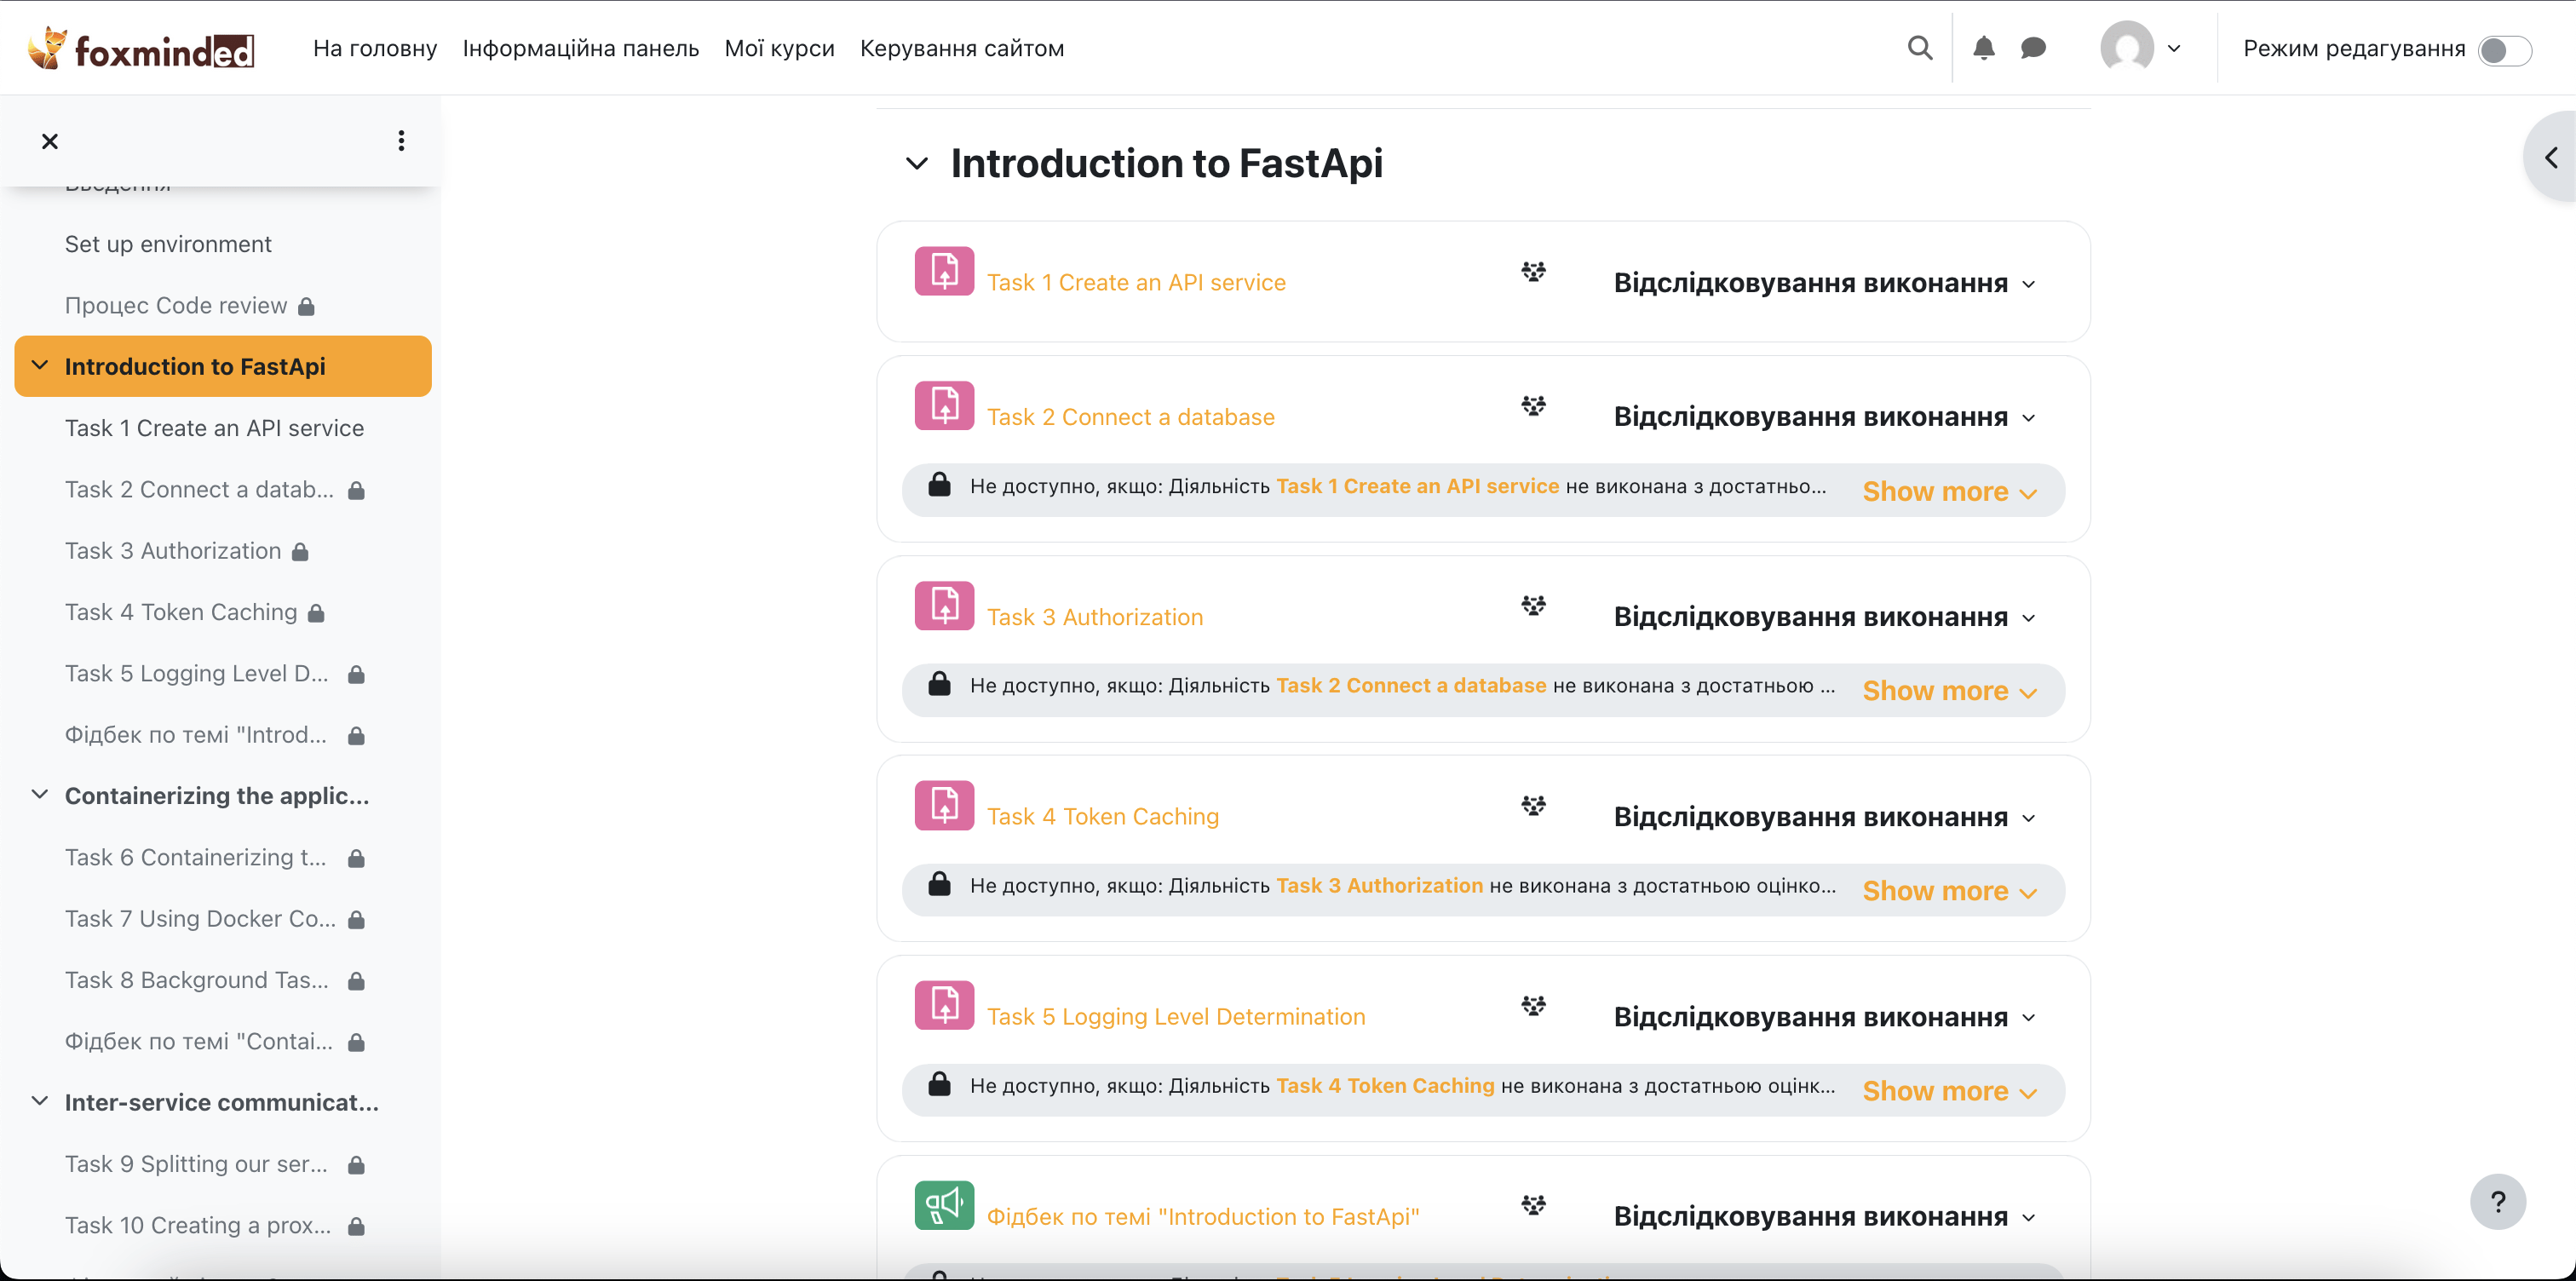Open the right block drawer arrow

tap(2551, 158)
